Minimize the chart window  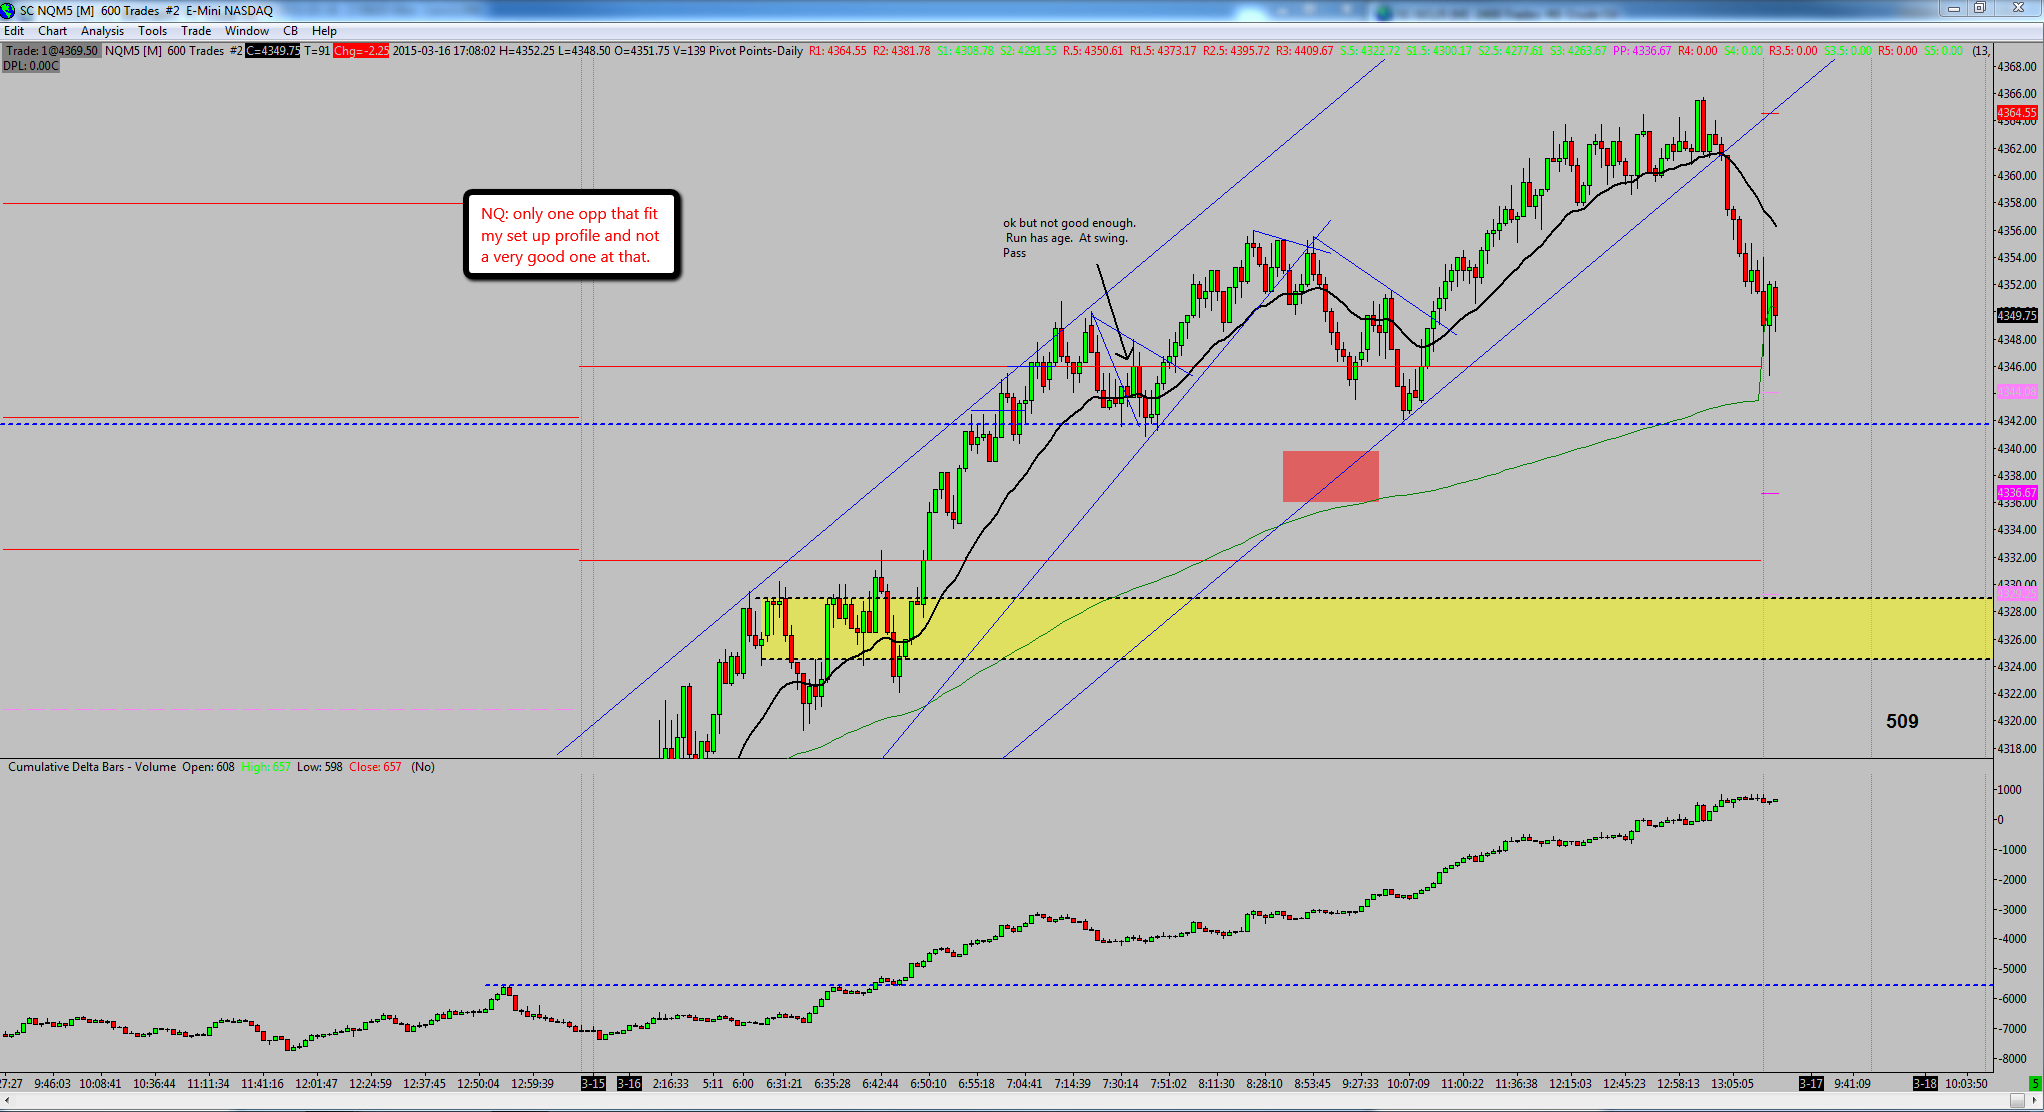click(x=1953, y=9)
